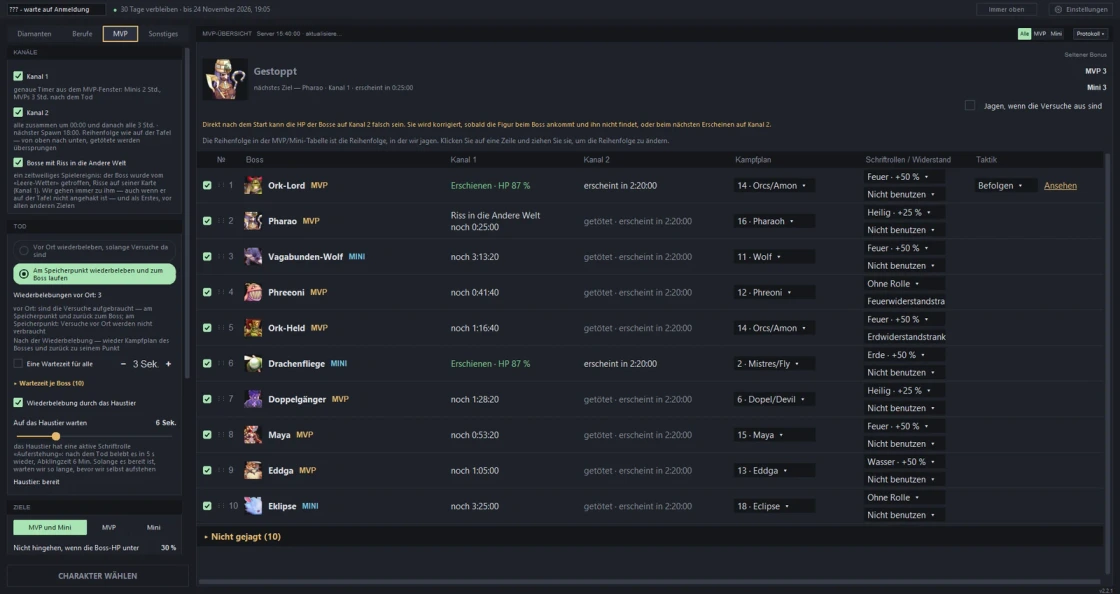1120x594 pixels.
Task: Open the Protokoll dropdown menu
Action: pyautogui.click(x=1091, y=34)
